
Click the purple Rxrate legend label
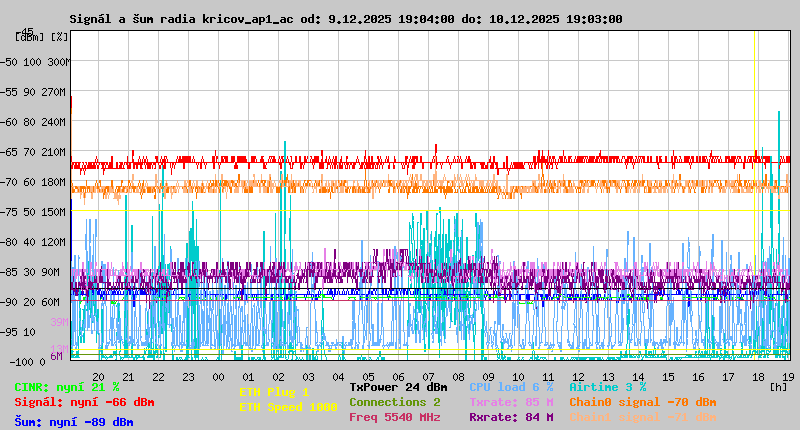510,417
